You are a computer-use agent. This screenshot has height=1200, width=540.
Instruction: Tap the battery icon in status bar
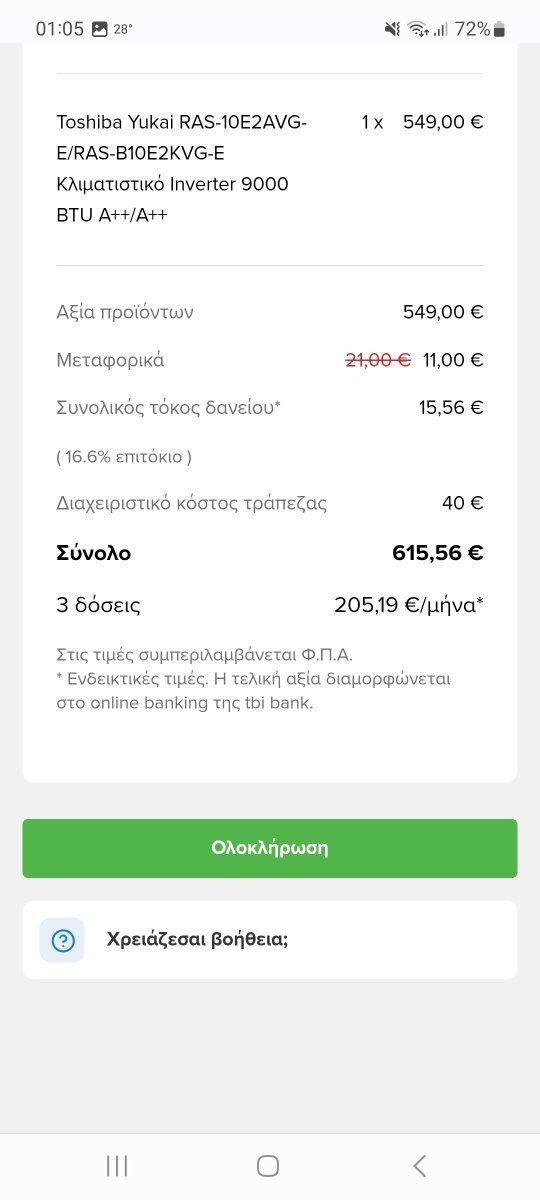pos(499,29)
